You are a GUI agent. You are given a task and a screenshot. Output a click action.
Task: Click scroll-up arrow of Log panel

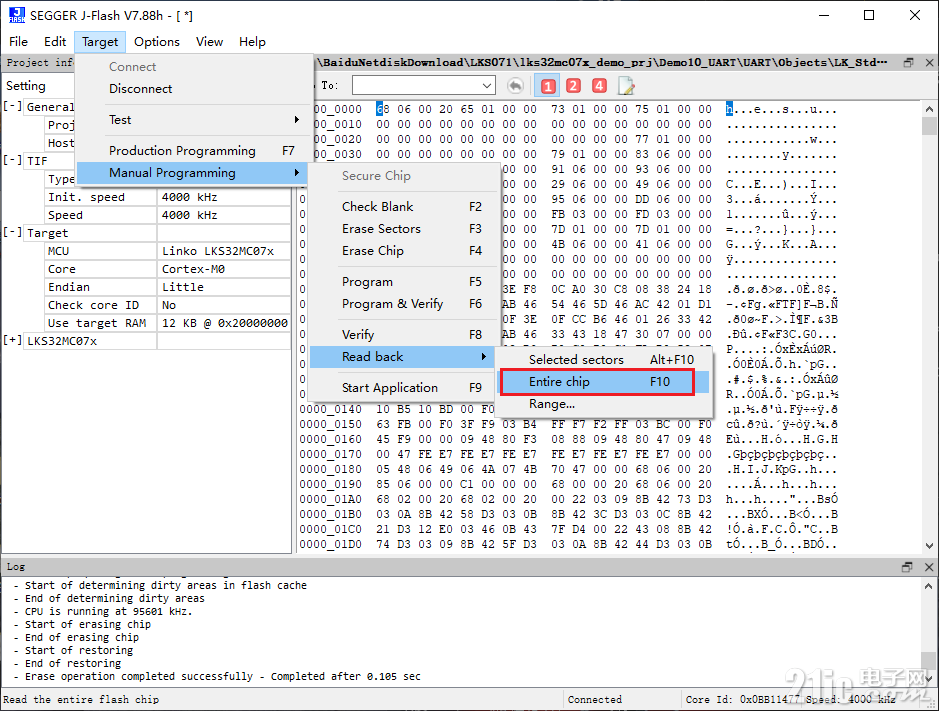[x=929, y=586]
